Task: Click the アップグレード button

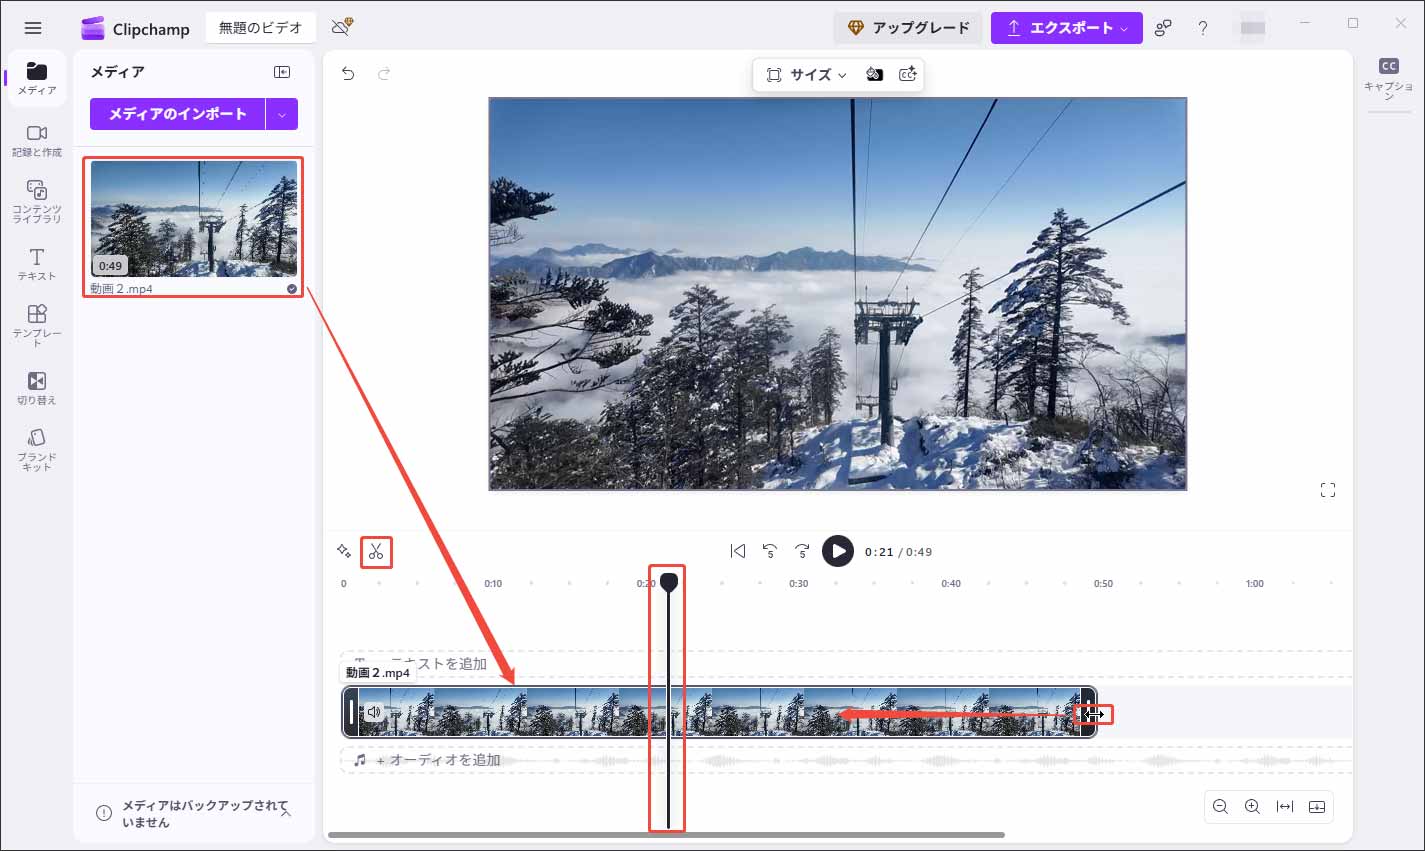Action: pyautogui.click(x=907, y=28)
